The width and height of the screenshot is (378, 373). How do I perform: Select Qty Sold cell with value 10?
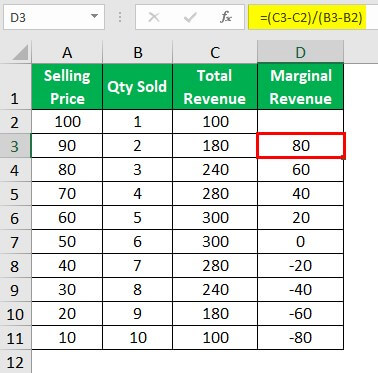coord(138,338)
